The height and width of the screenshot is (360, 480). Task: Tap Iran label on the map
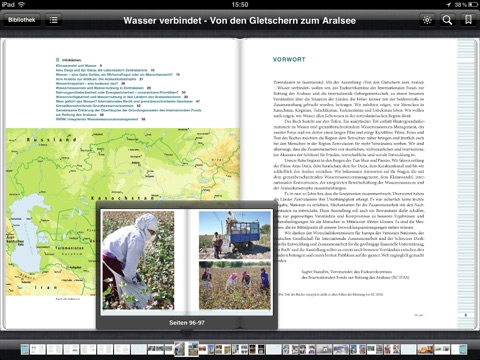(46, 287)
